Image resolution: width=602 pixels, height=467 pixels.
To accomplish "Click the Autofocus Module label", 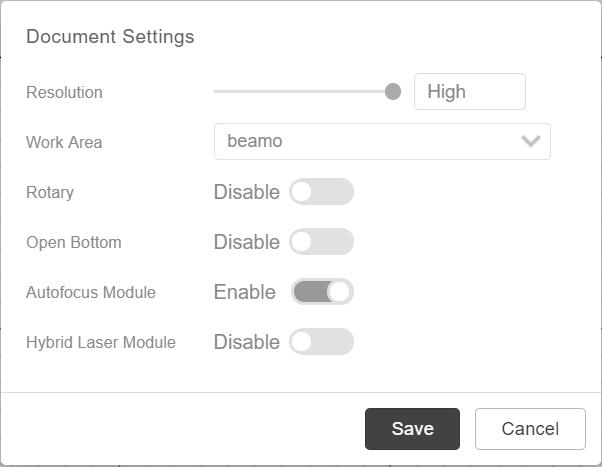I will 91,292.
